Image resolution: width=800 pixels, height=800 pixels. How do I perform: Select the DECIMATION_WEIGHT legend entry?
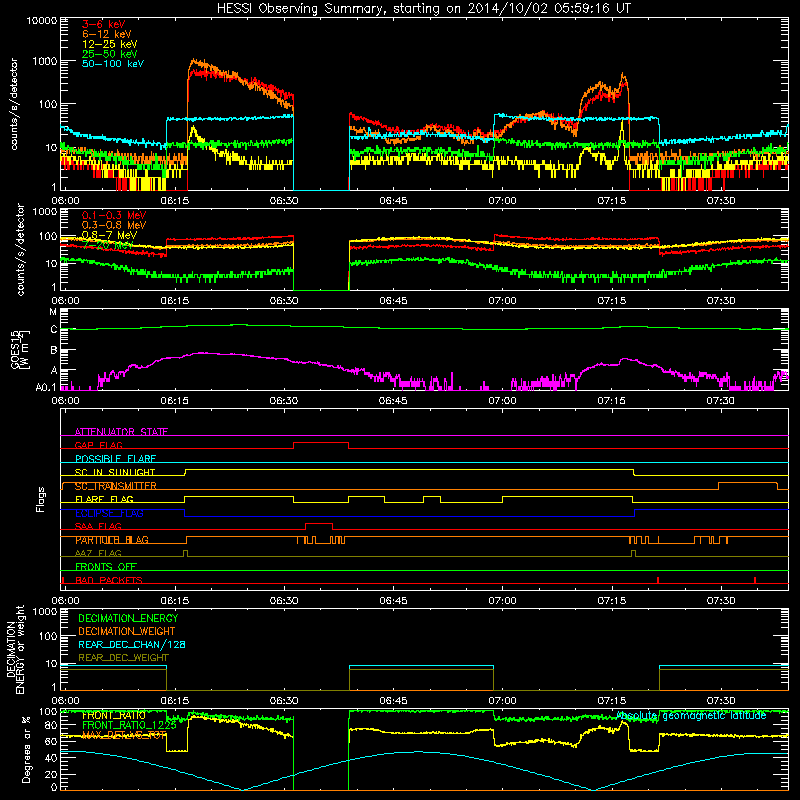pos(127,631)
